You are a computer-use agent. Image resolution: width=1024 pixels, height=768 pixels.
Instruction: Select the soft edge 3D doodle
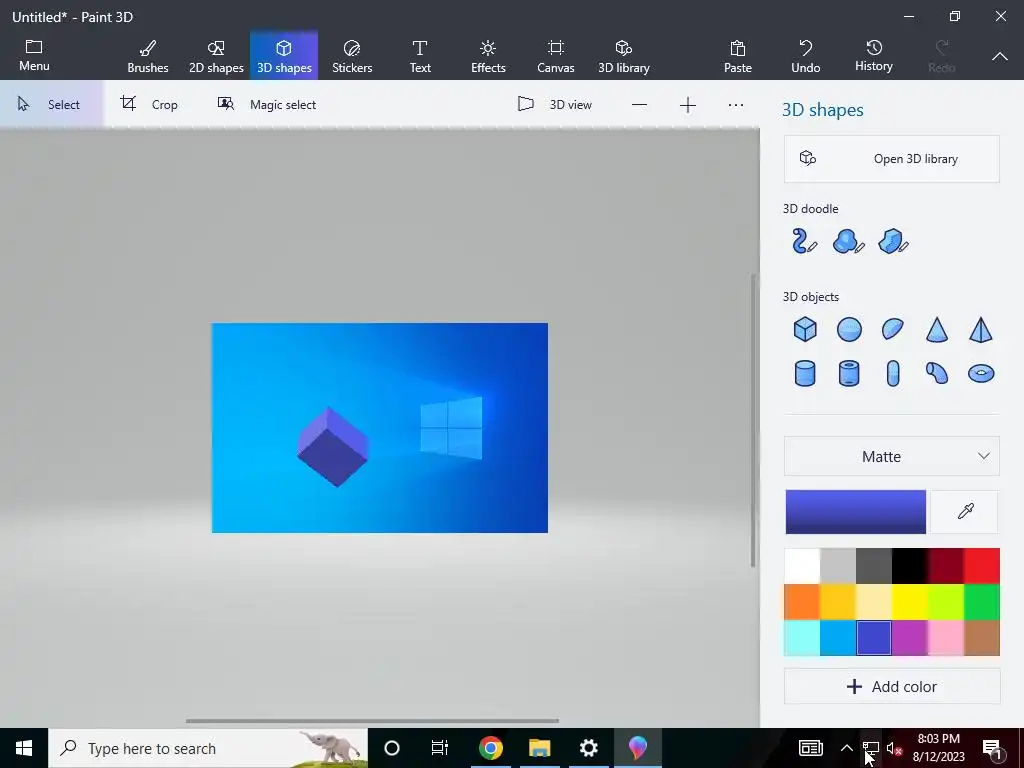pyautogui.click(x=849, y=241)
